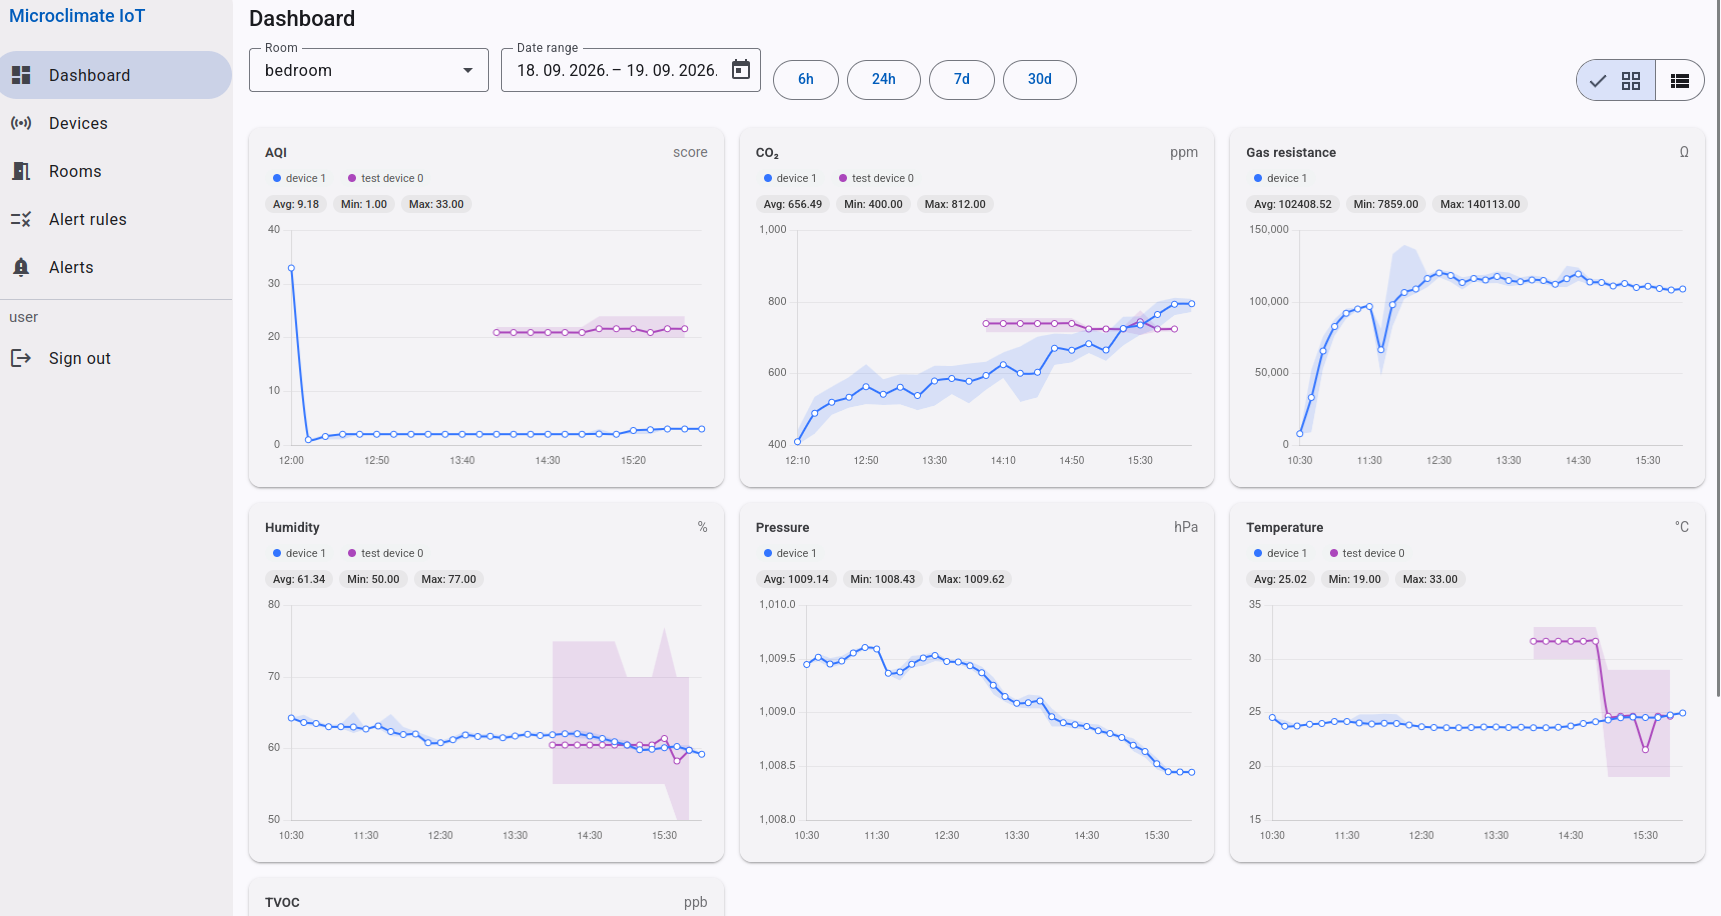Toggle test device 0 legend in AQI chart
Image resolution: width=1721 pixels, height=916 pixels.
coord(385,178)
